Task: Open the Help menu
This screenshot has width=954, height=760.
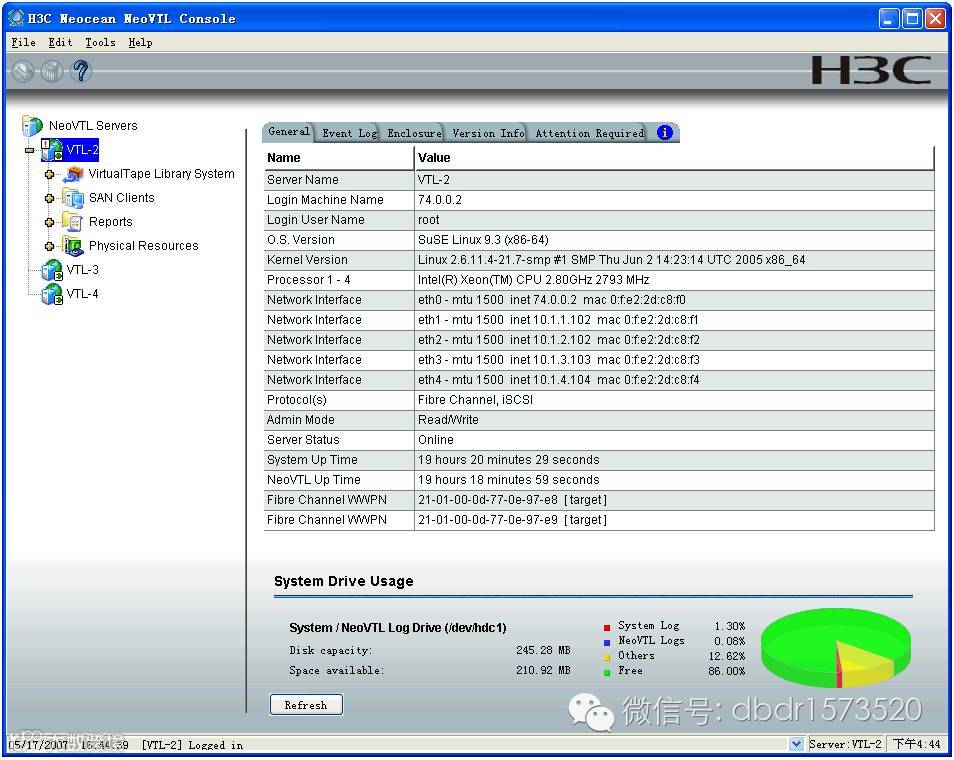Action: click(140, 43)
